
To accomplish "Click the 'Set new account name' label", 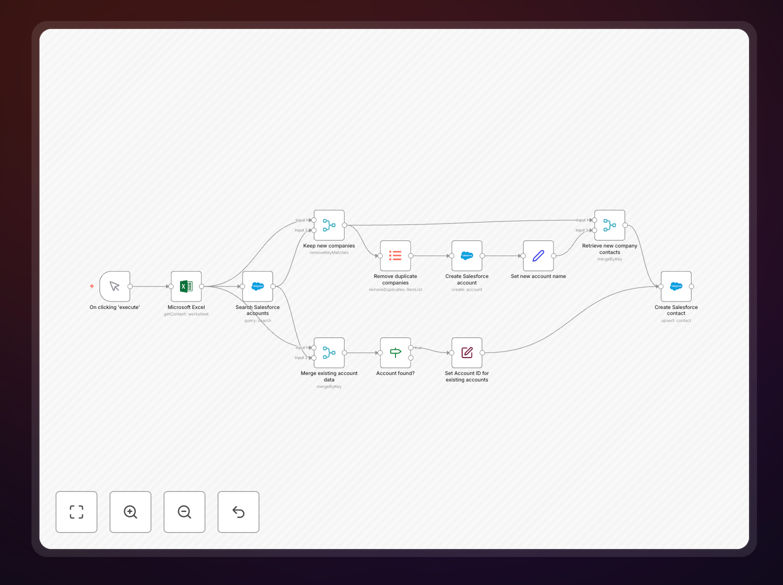I will click(538, 276).
